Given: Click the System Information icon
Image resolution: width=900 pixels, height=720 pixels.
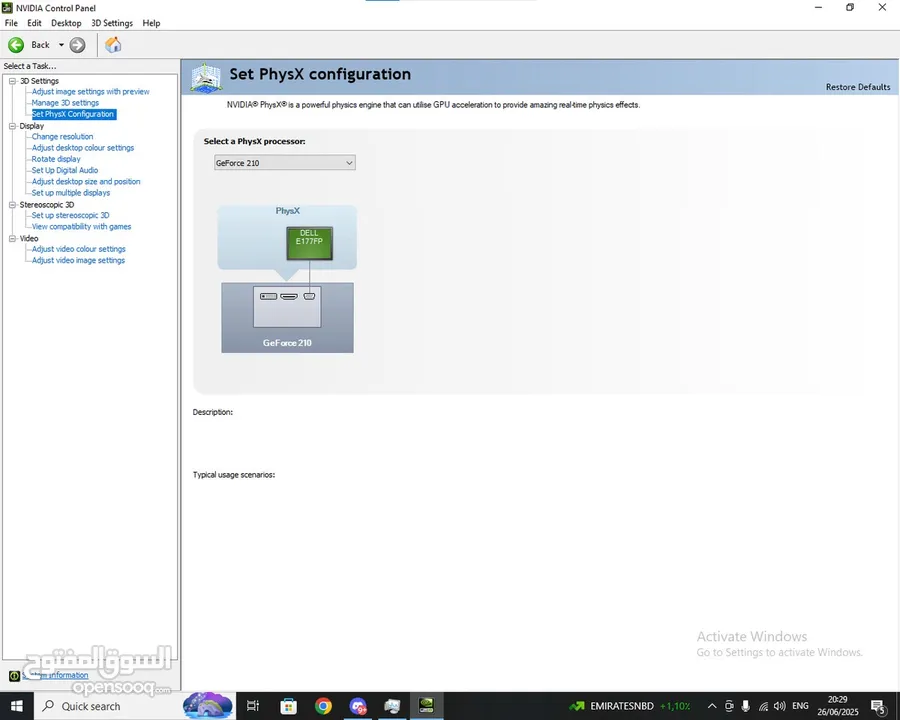Looking at the screenshot, I should coord(14,676).
